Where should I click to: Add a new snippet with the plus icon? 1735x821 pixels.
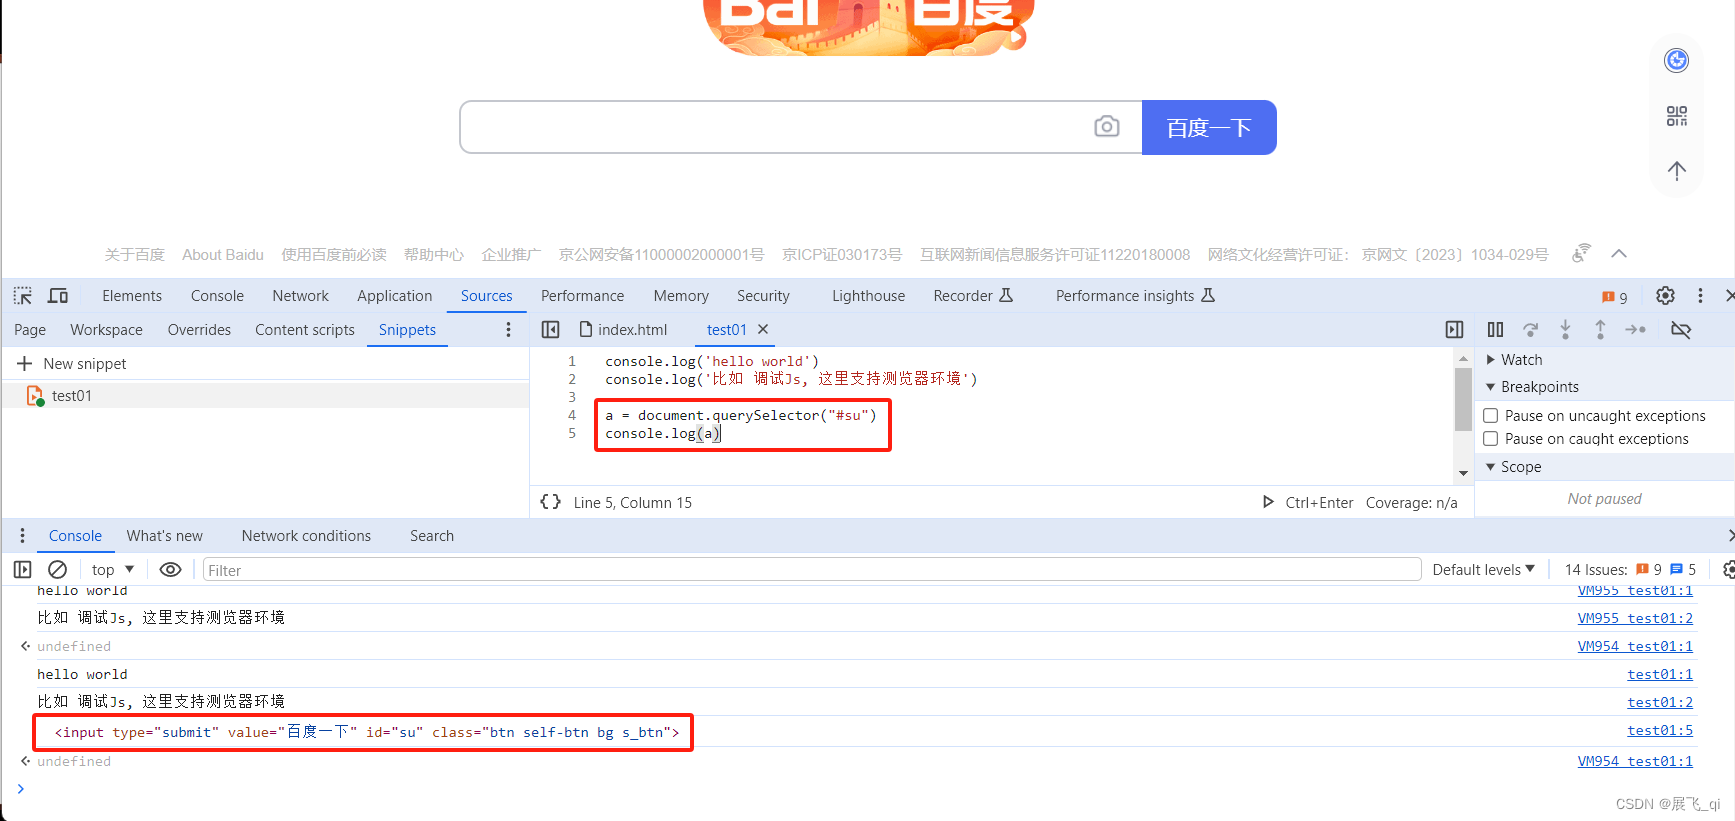25,364
